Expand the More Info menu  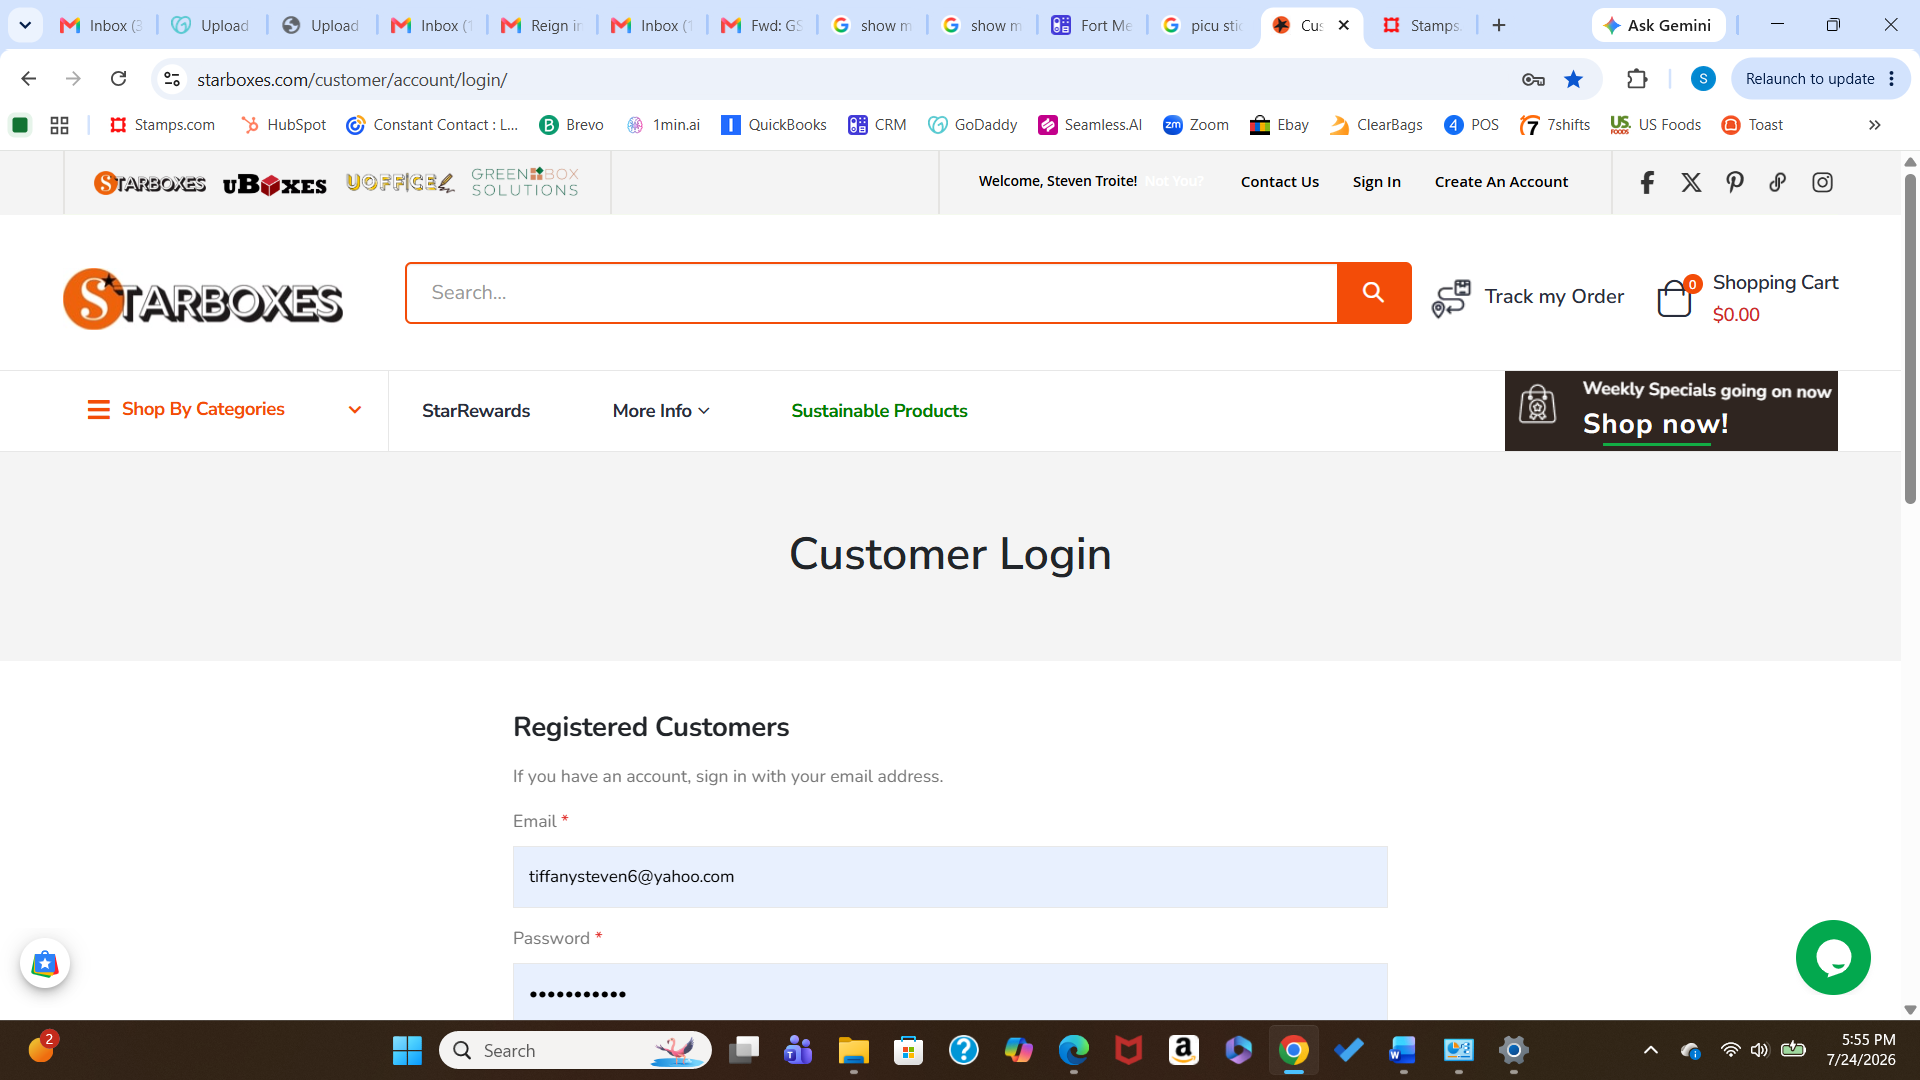661,411
